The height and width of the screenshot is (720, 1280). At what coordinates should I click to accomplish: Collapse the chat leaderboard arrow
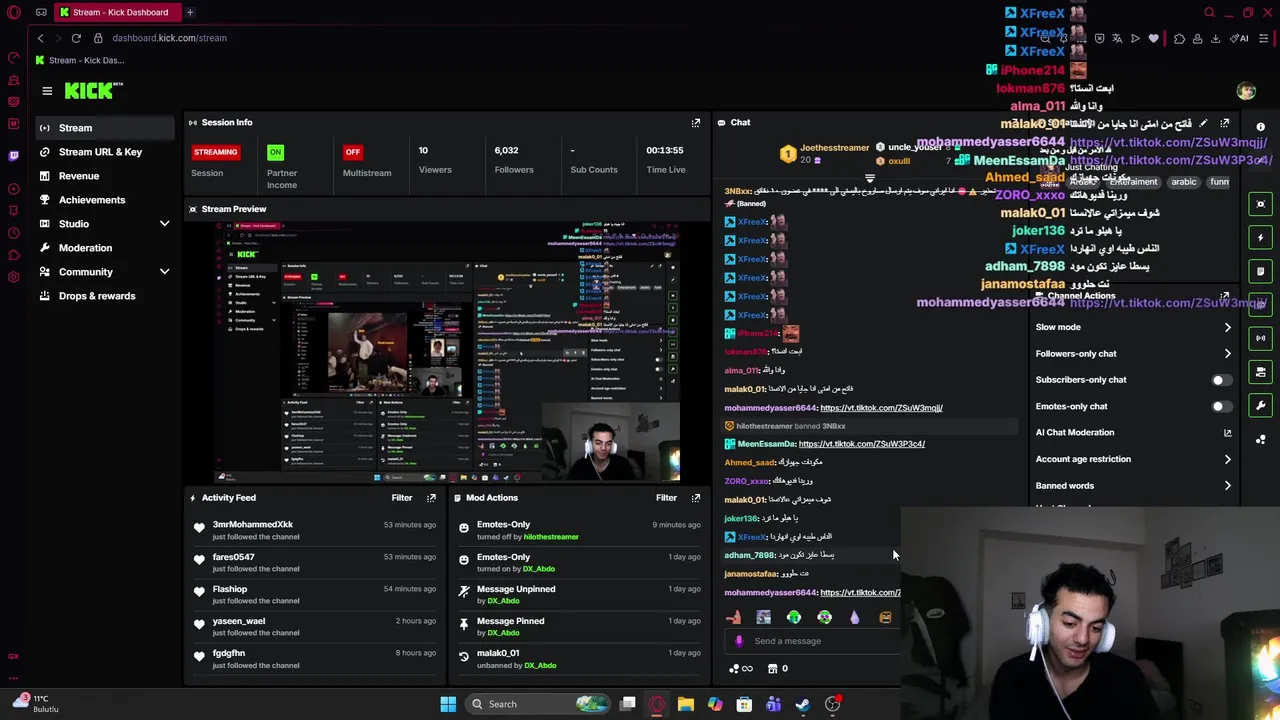coord(869,178)
